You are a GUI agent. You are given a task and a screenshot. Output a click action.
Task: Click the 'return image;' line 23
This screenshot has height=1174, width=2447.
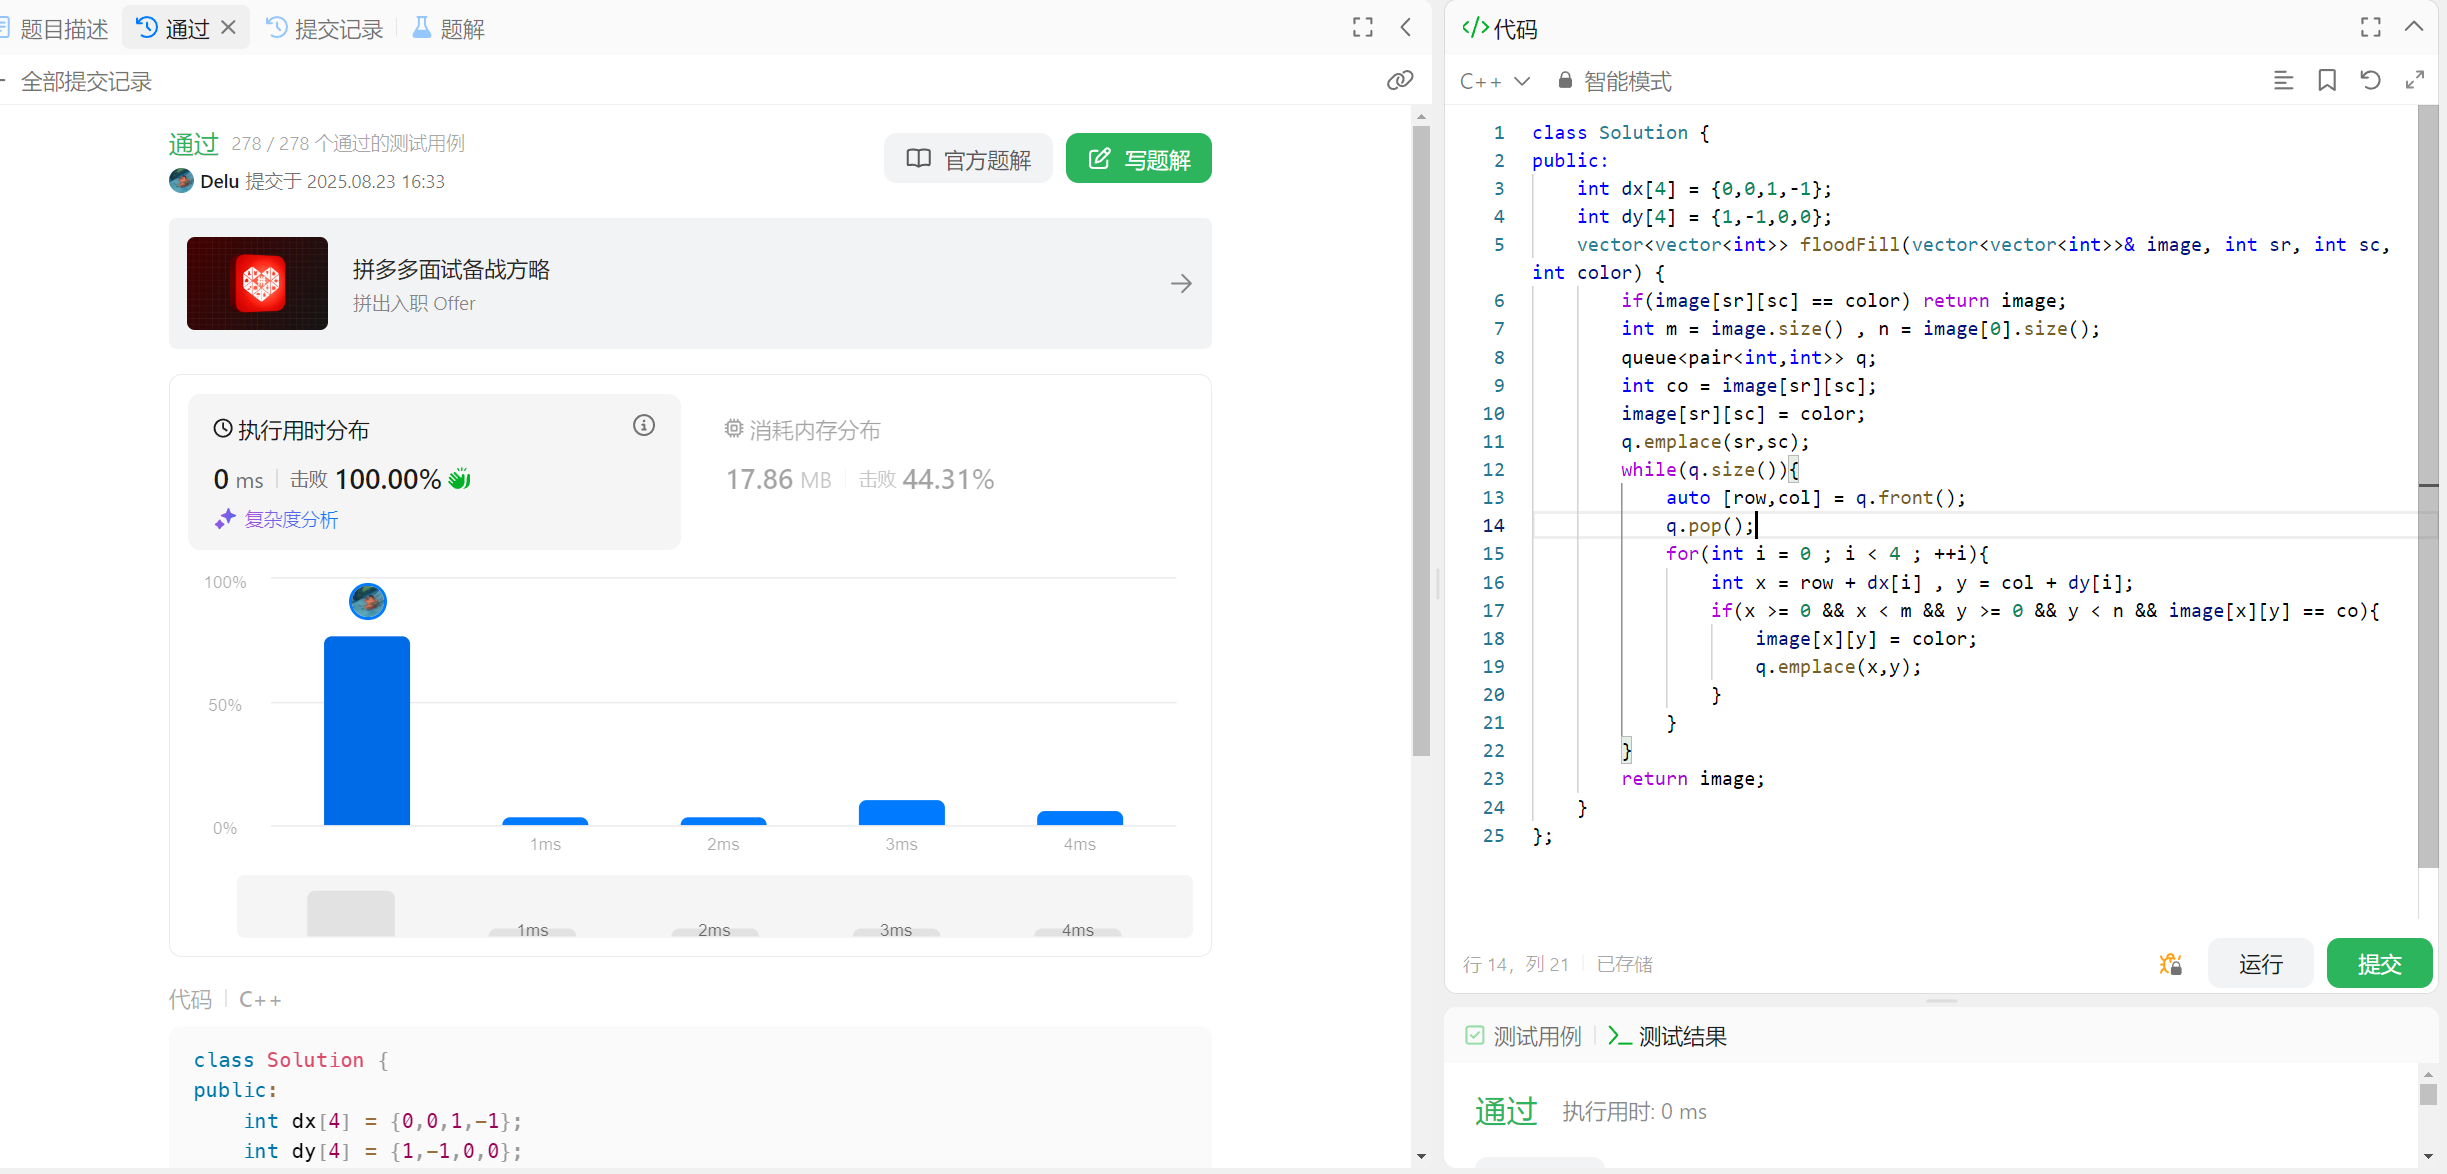point(1692,779)
